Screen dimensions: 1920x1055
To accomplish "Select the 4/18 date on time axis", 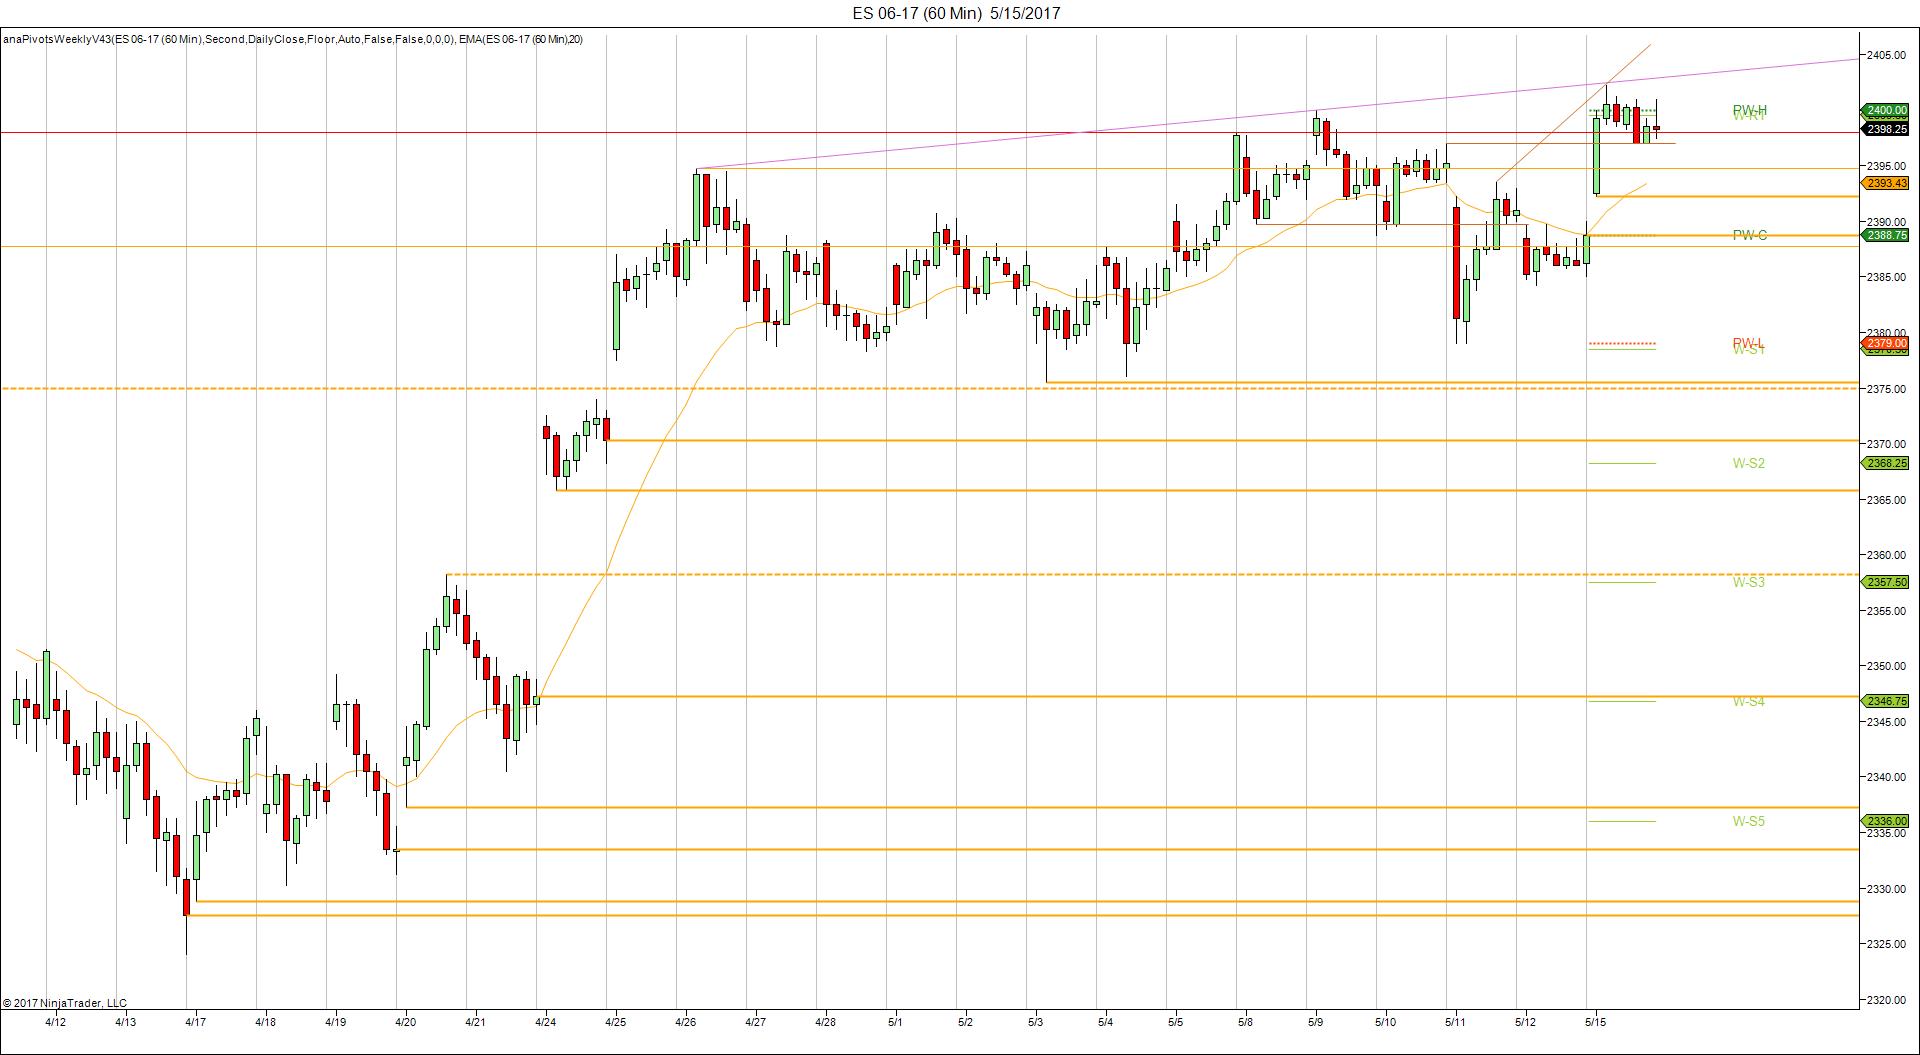I will pos(266,1022).
